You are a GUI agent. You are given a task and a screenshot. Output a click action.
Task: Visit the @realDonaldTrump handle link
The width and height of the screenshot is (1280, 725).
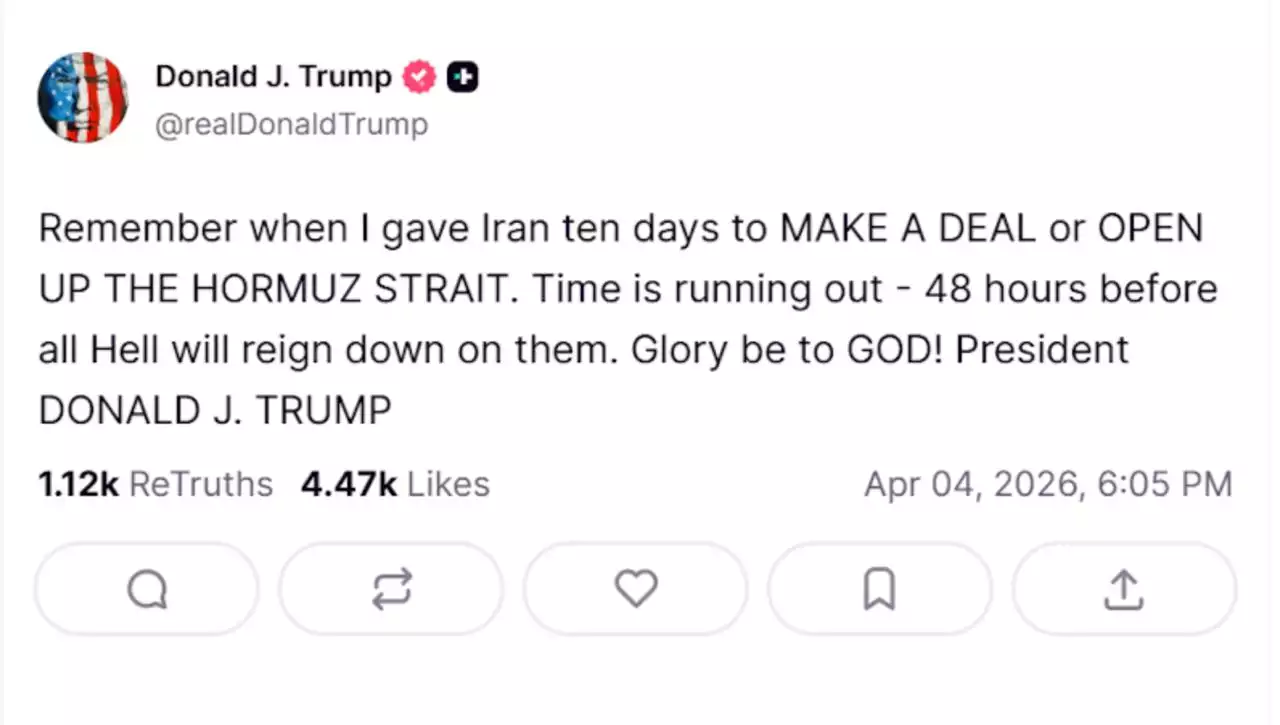tap(291, 124)
